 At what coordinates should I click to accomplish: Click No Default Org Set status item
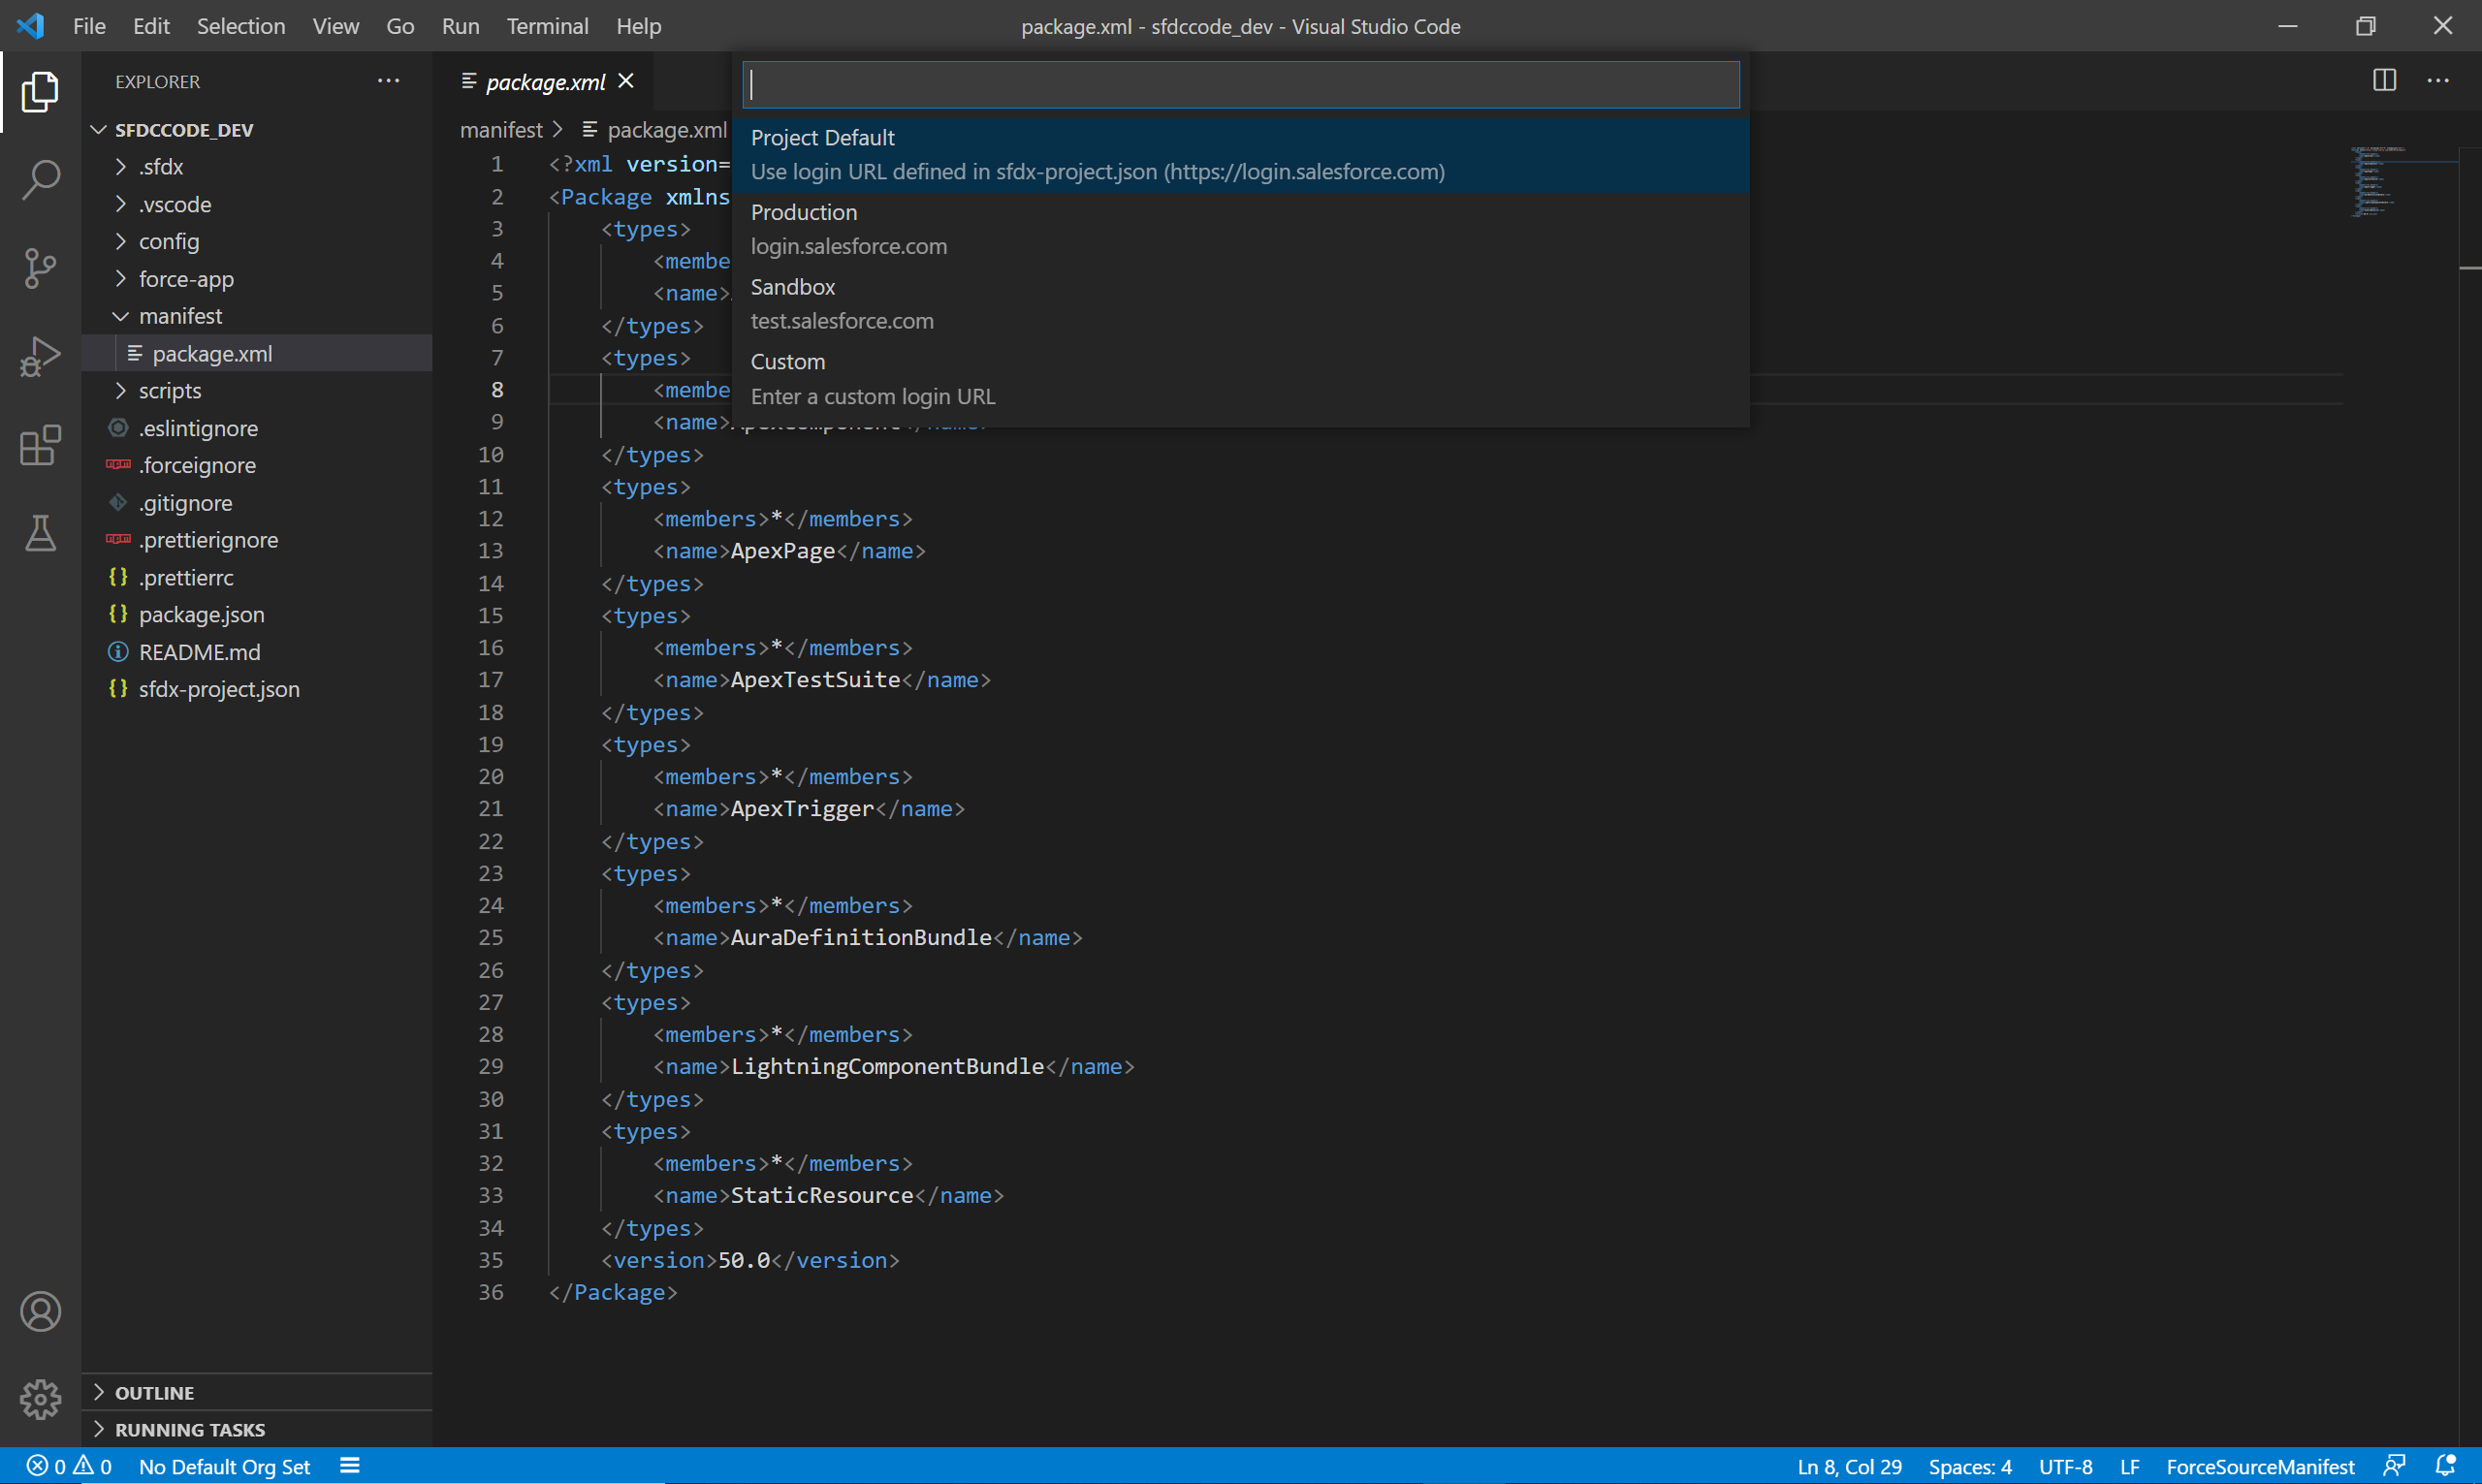[224, 1466]
